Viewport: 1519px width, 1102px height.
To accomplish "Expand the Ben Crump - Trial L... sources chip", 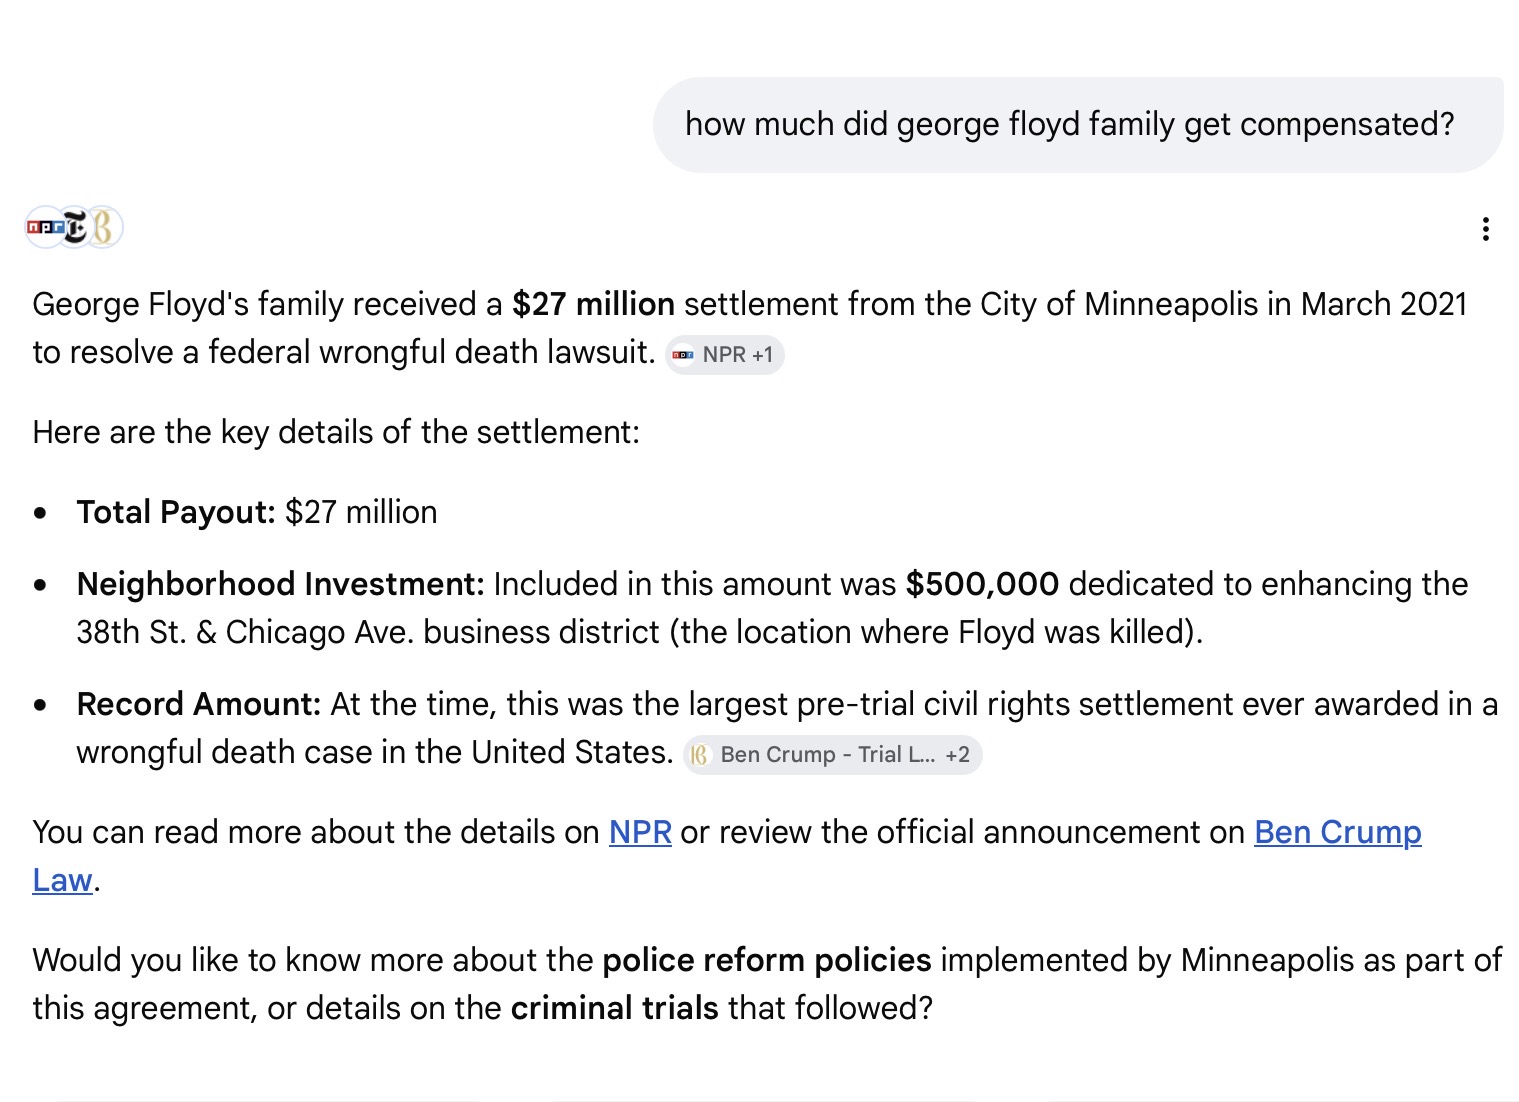I will point(833,755).
